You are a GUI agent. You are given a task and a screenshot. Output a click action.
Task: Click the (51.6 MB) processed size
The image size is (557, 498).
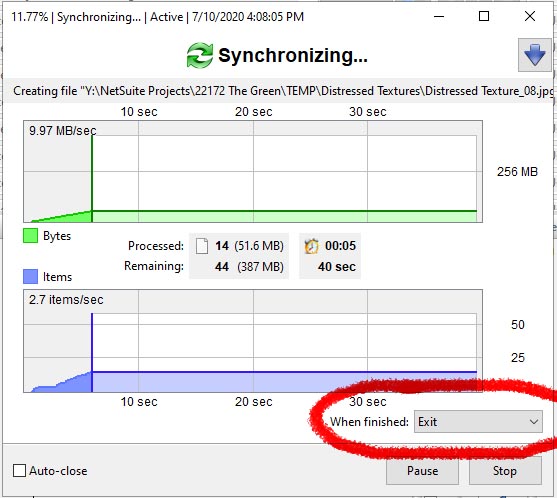click(x=259, y=246)
